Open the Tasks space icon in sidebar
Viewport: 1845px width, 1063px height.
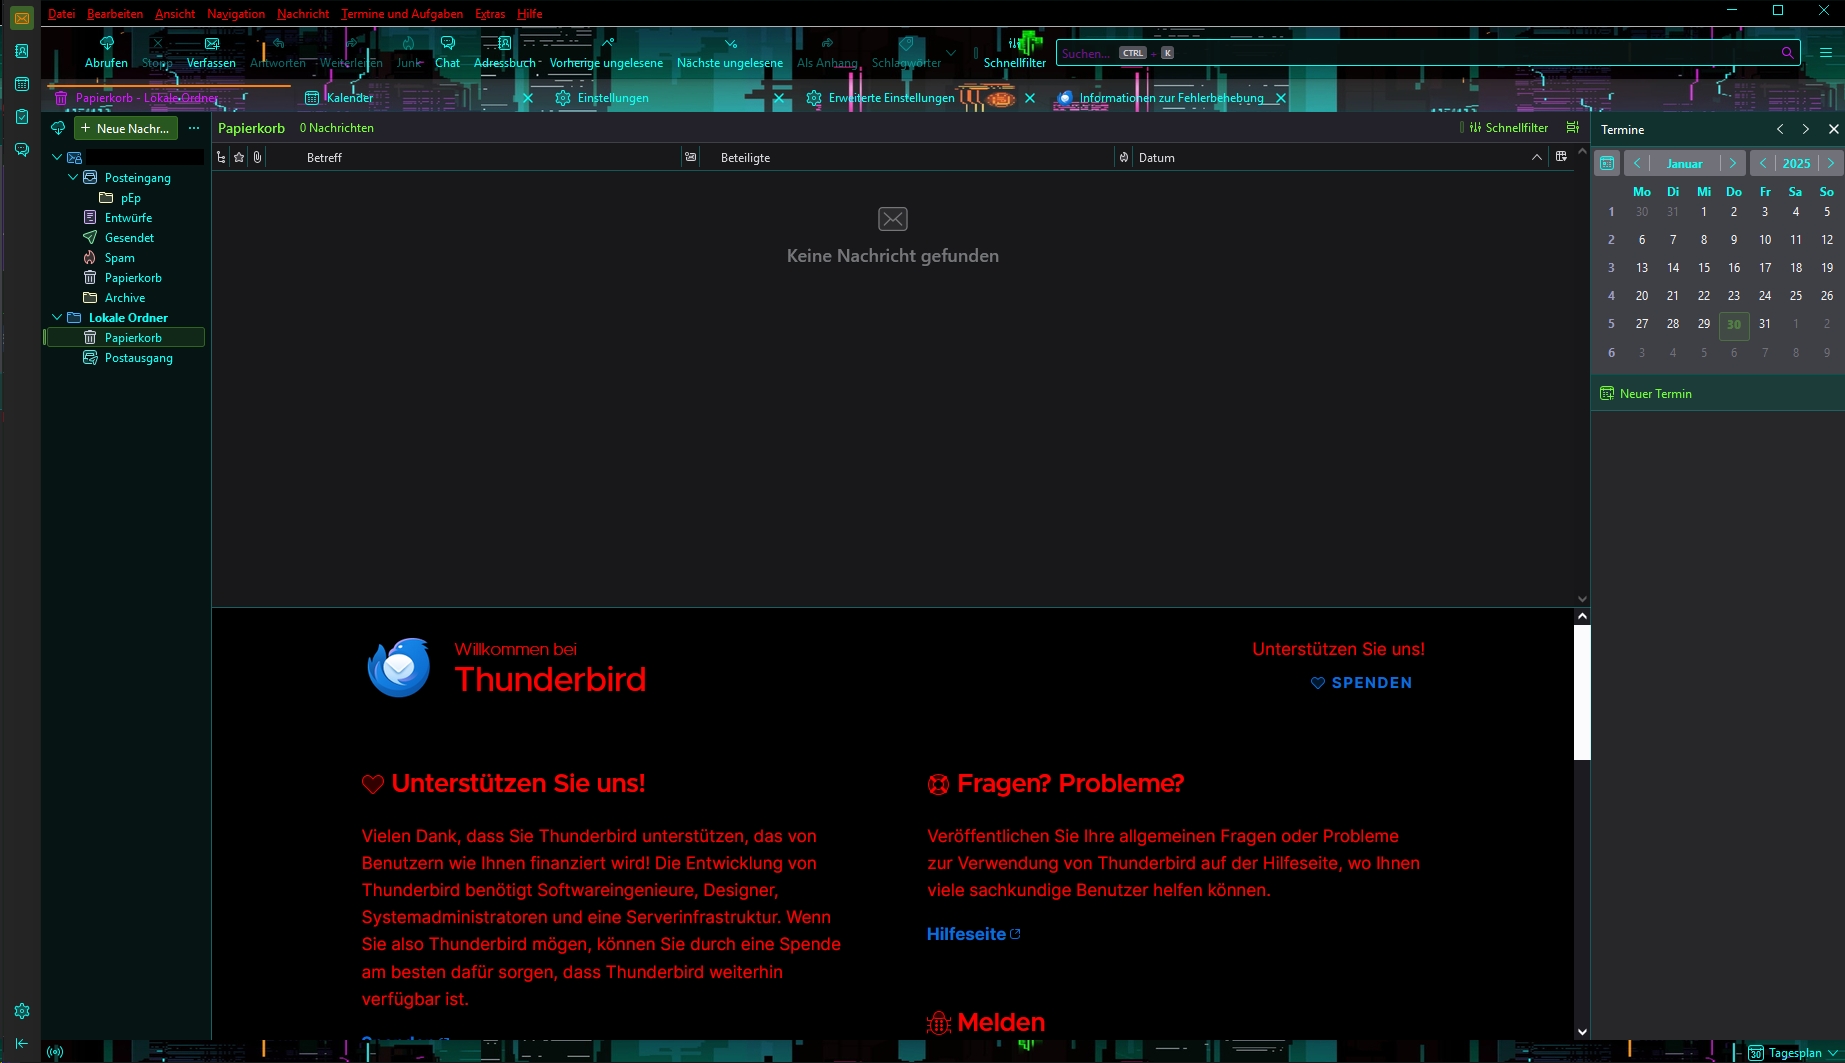(x=21, y=117)
